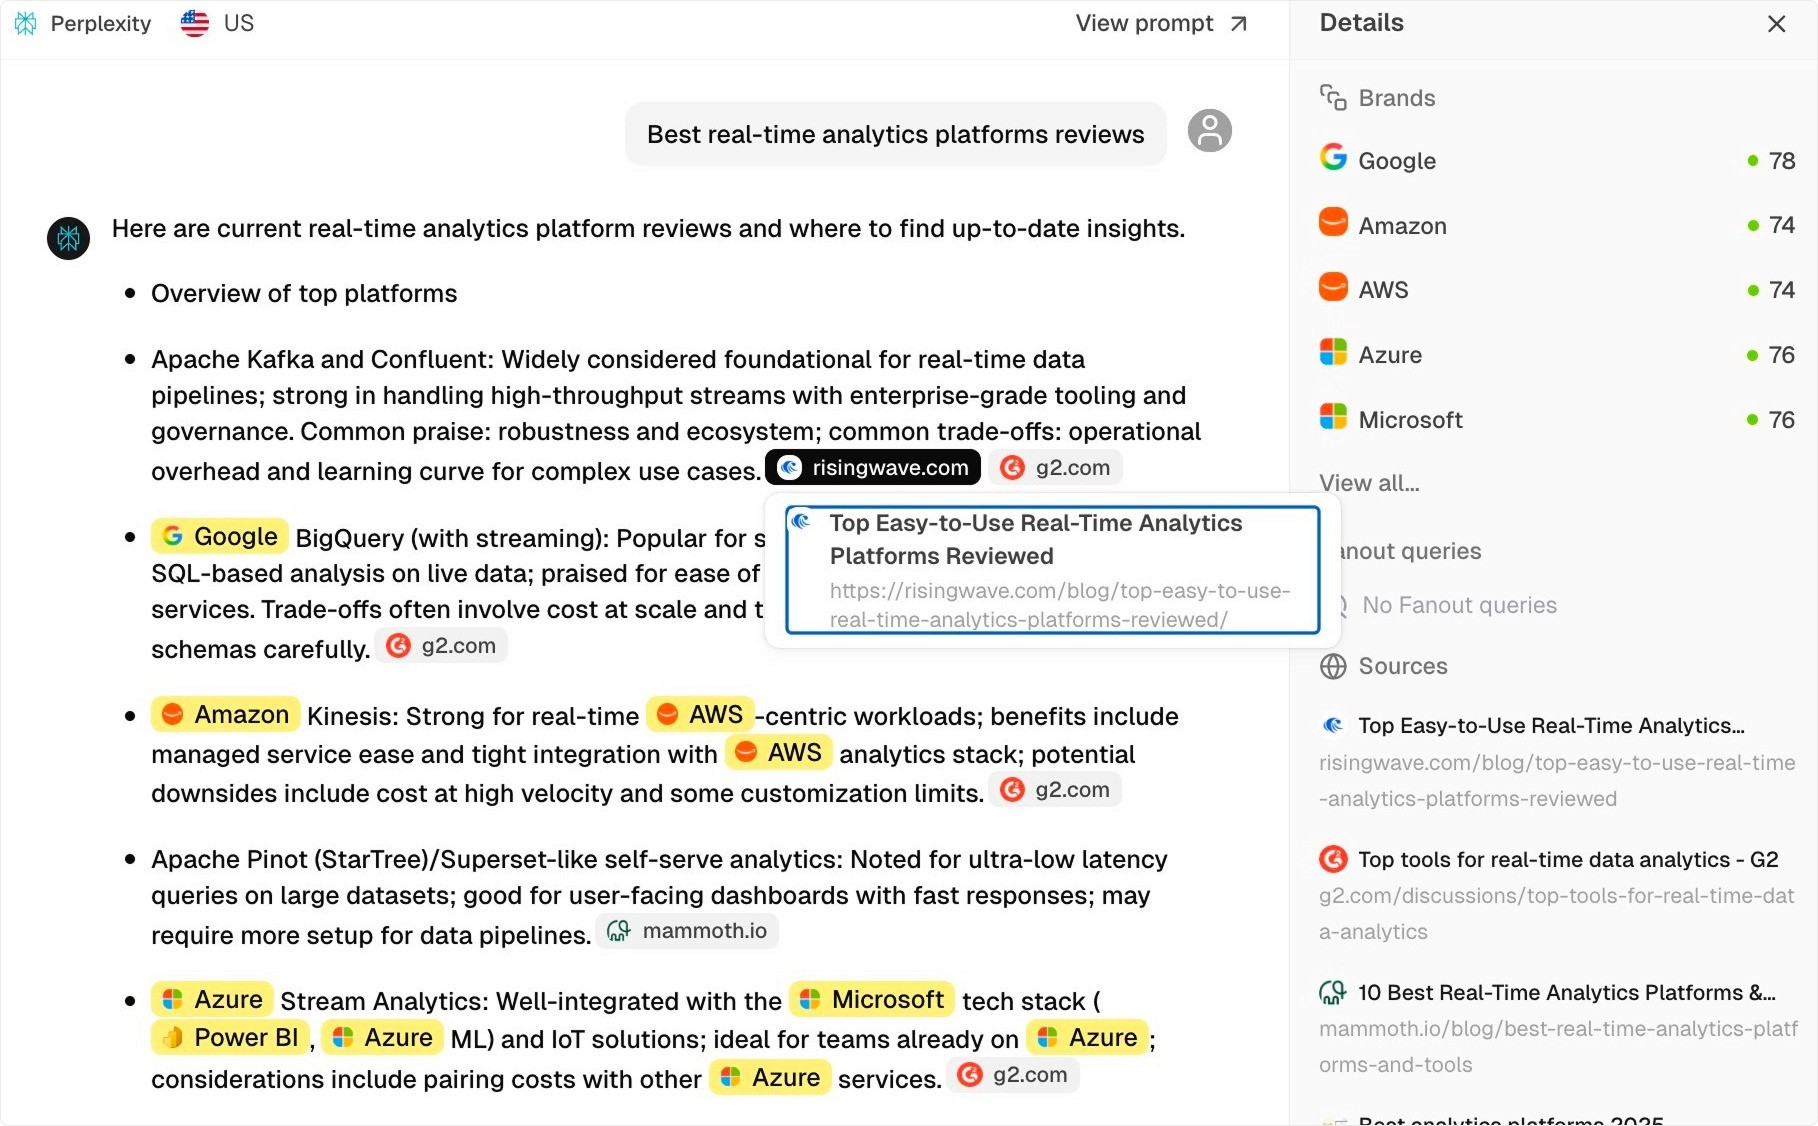Click the highlighted Google brand tag

pos(220,536)
